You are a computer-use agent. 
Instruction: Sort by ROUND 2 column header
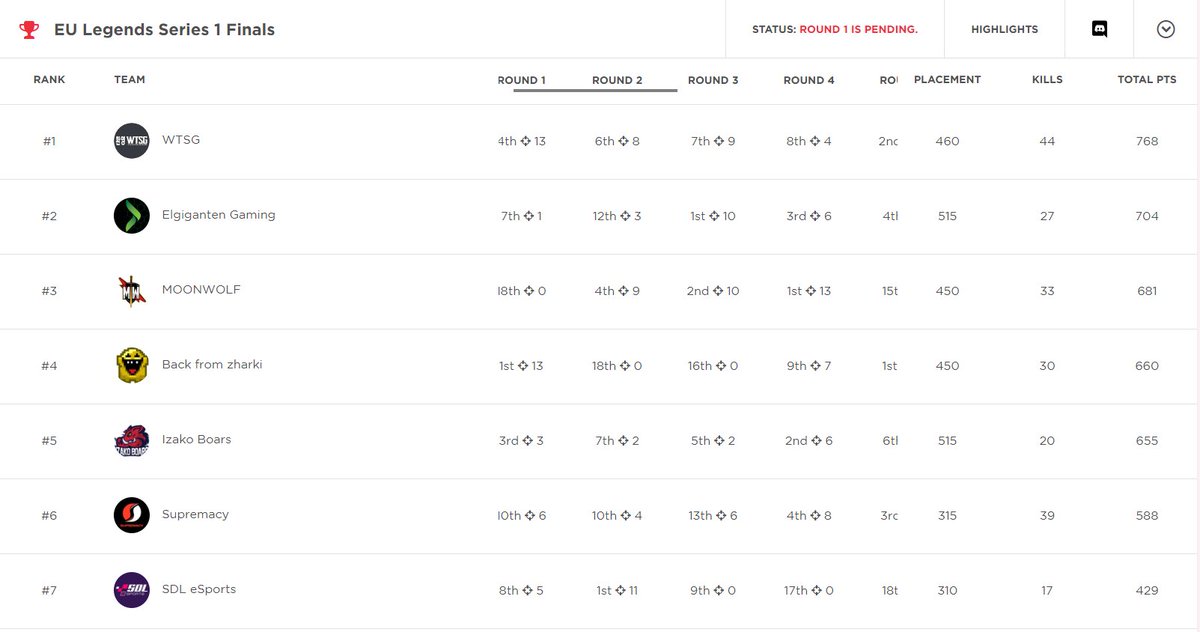617,80
